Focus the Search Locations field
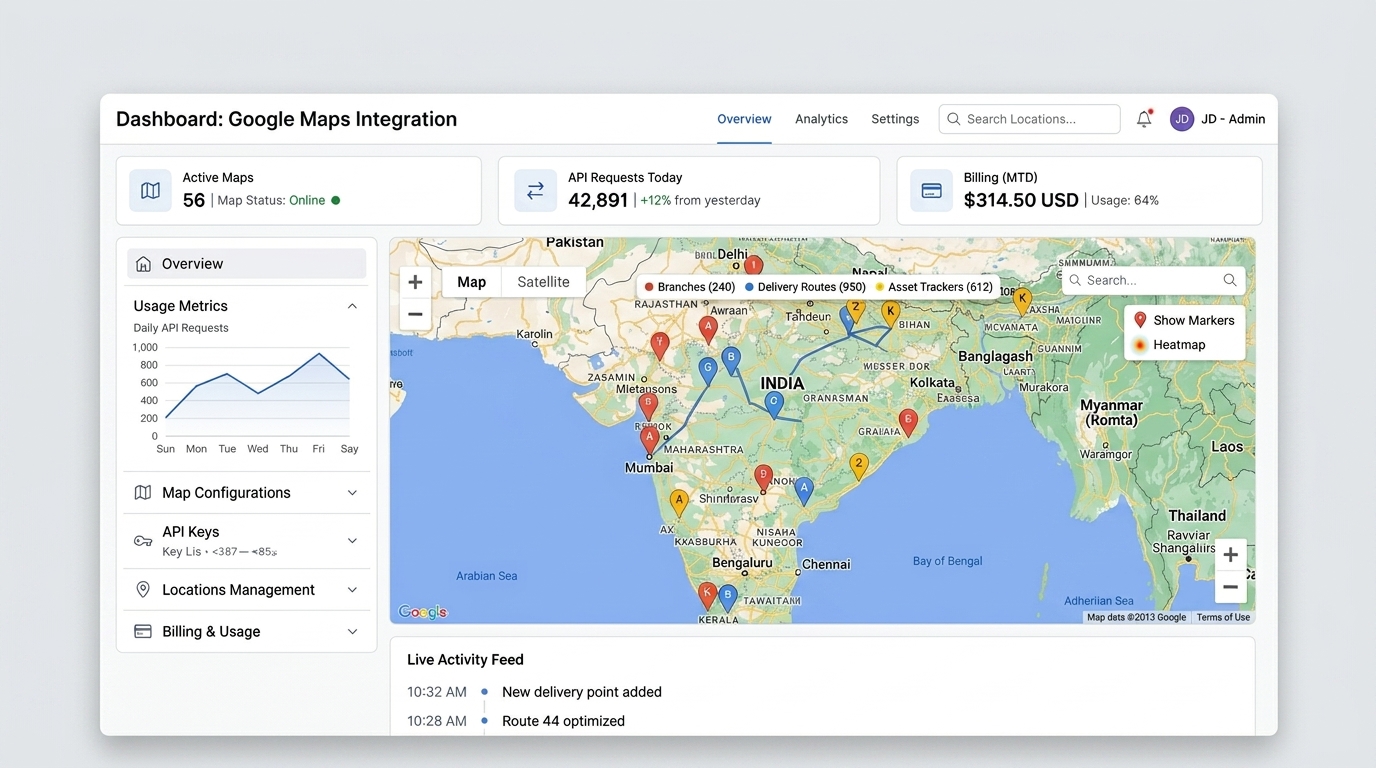This screenshot has width=1376, height=768. 1029,119
